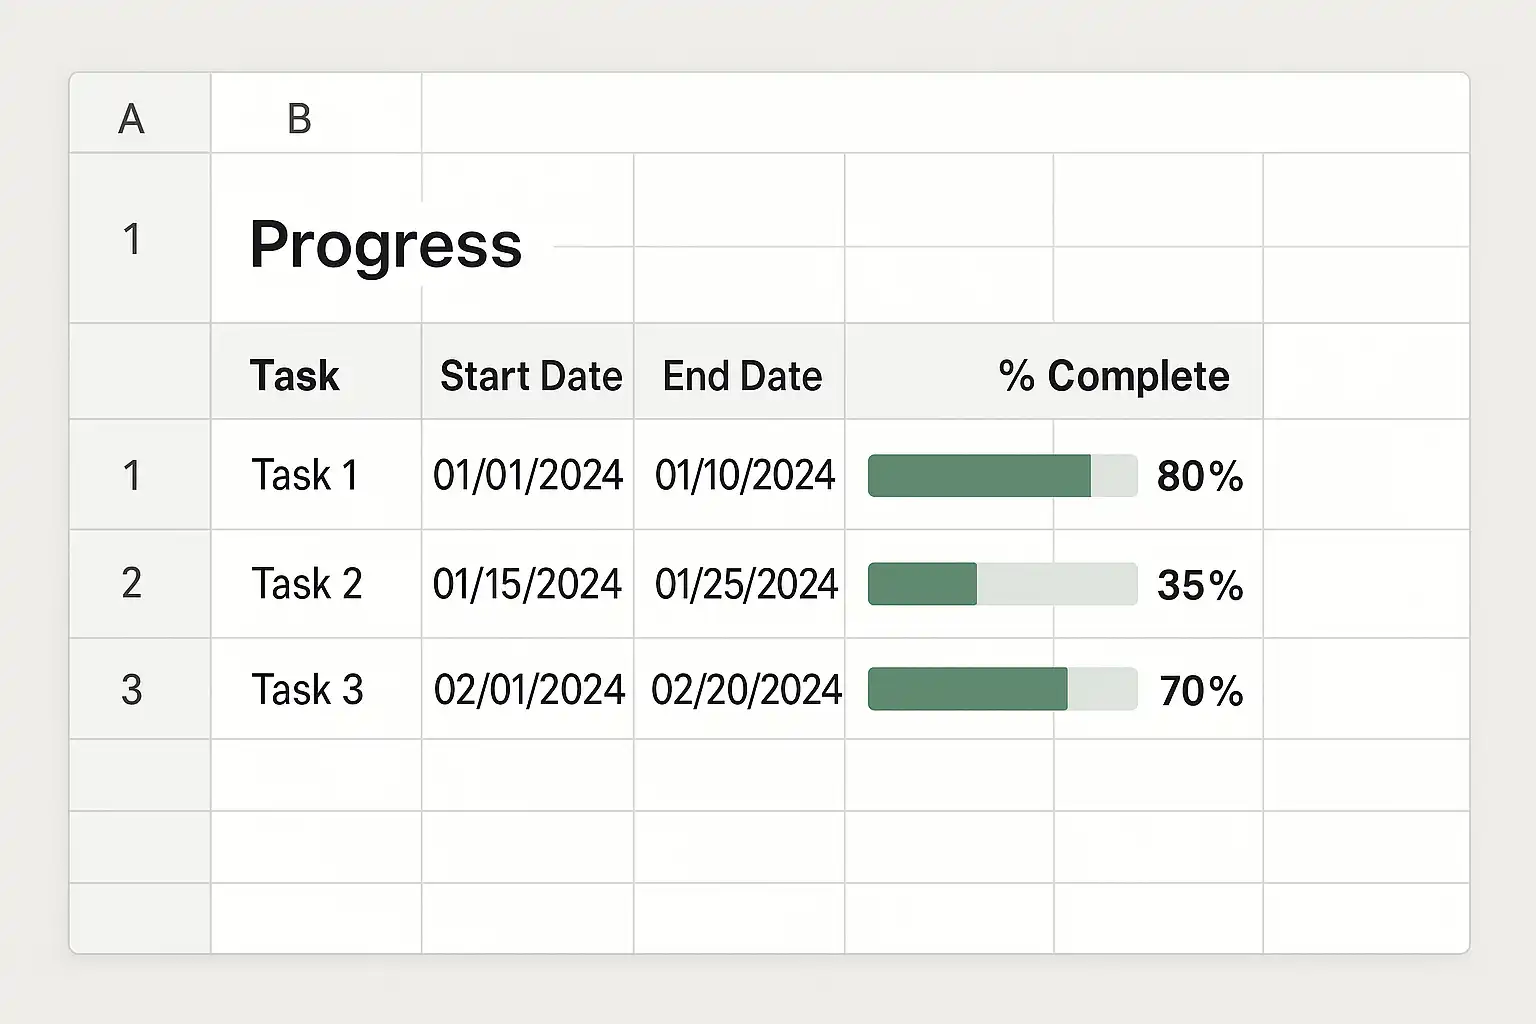Screen dimensions: 1536x1024
Task: Click the 02/20/2024 end date cell
Action: pos(746,690)
